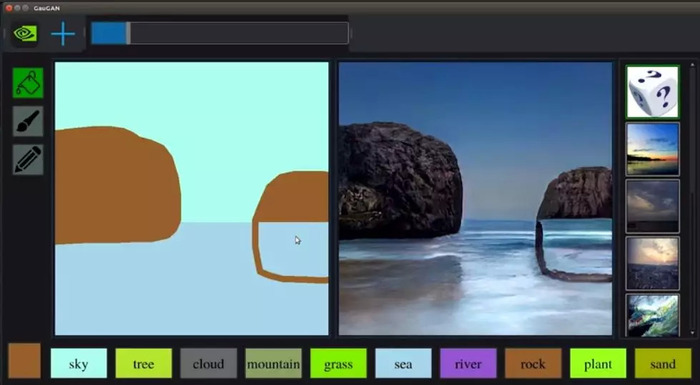
Task: Choose the dark cloudy sky style thumbnail
Action: (x=653, y=206)
